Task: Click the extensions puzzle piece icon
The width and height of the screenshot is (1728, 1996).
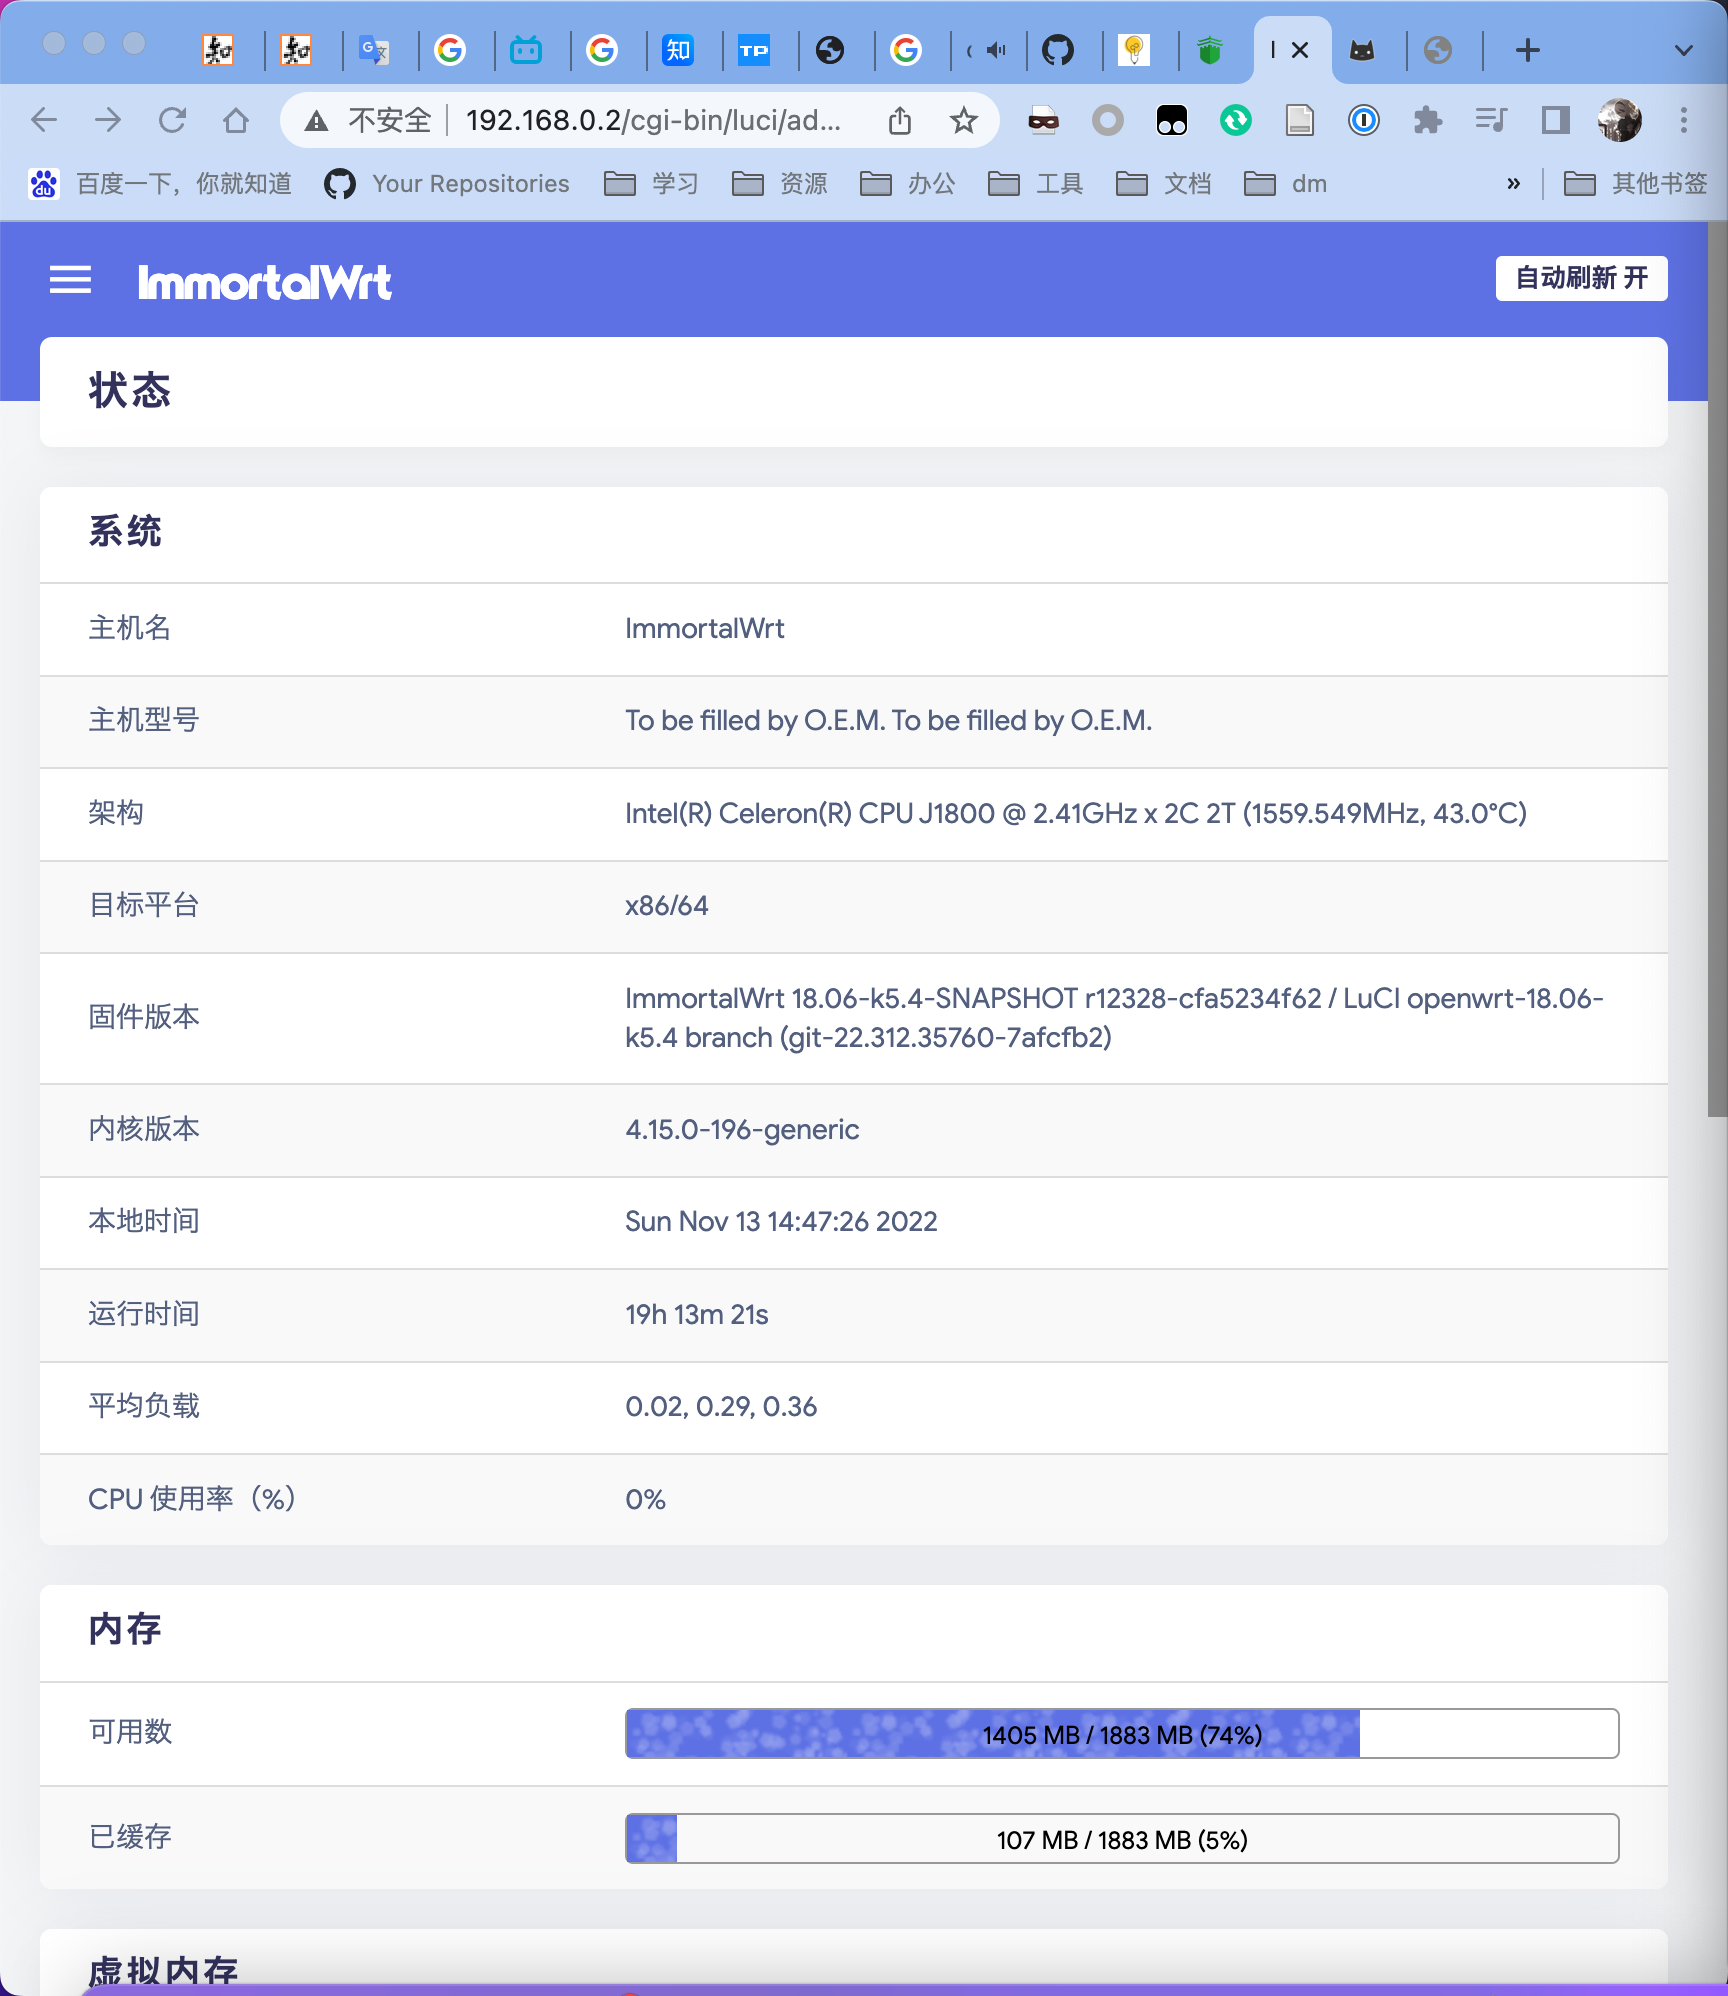Action: [1429, 119]
